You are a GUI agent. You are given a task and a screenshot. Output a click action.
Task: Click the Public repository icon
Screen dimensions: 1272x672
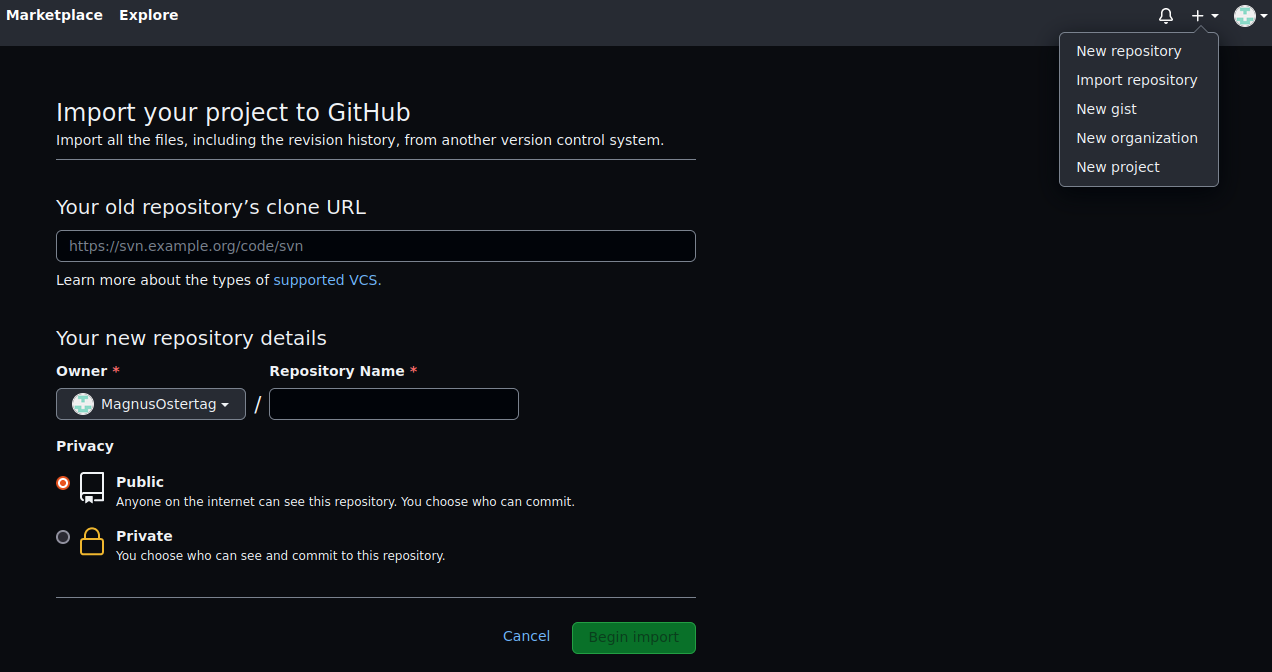coord(91,488)
